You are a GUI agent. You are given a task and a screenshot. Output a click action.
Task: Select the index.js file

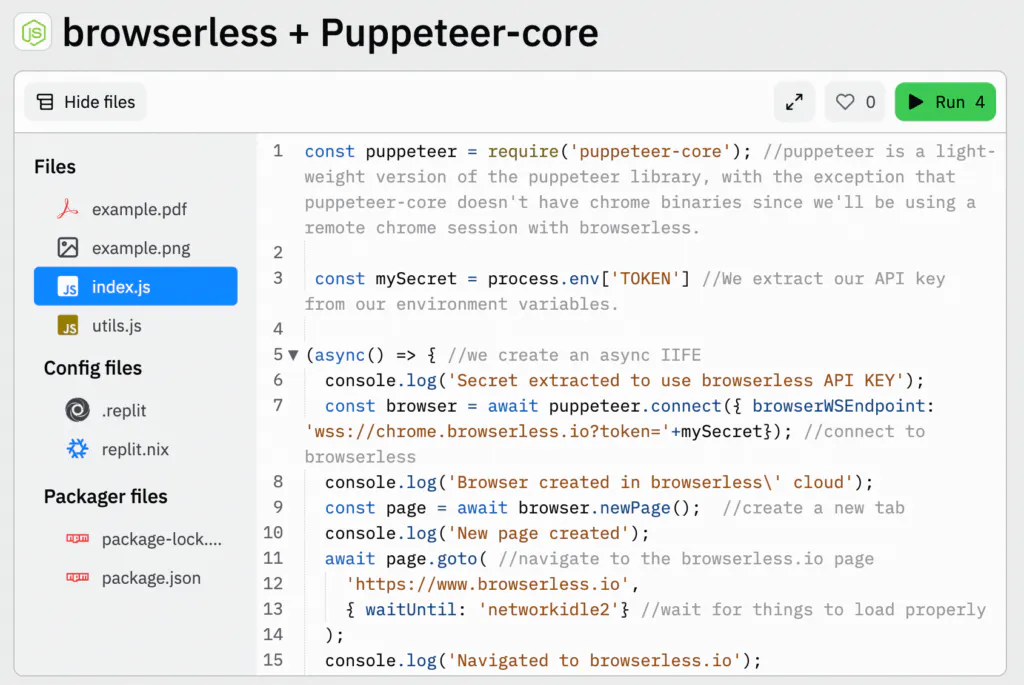pos(136,286)
